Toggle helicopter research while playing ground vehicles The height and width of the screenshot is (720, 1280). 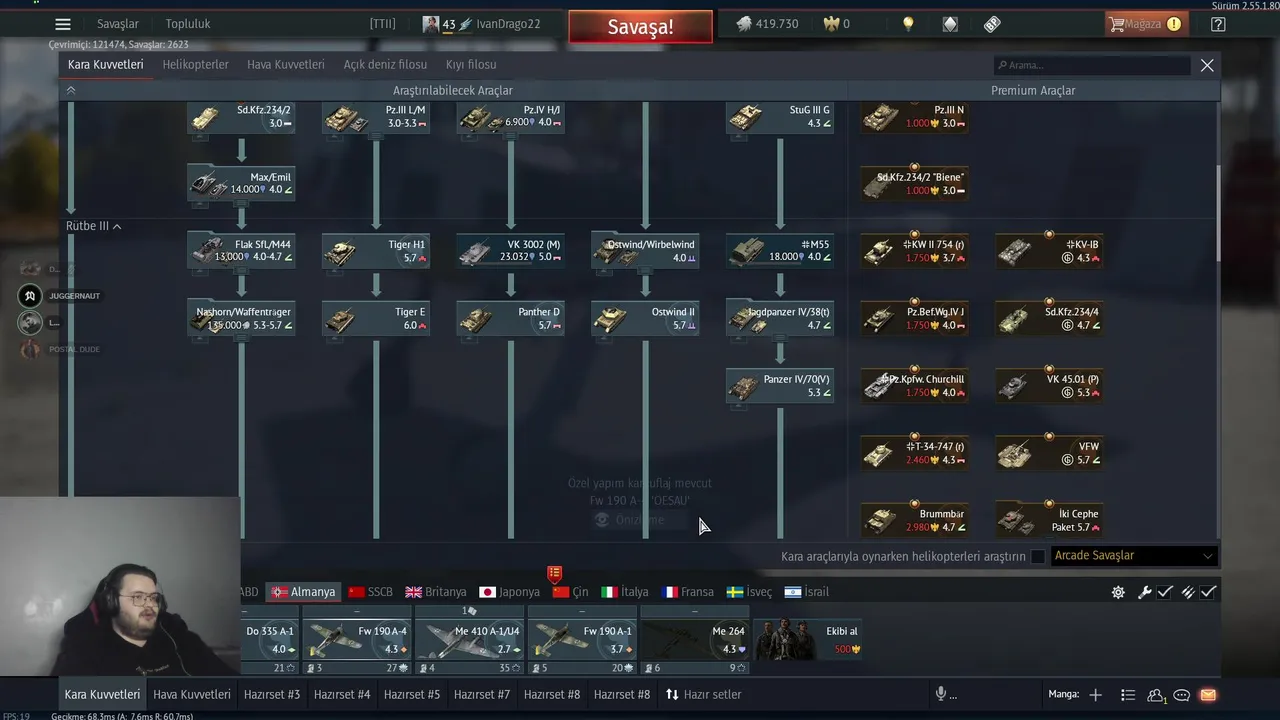coord(1038,556)
